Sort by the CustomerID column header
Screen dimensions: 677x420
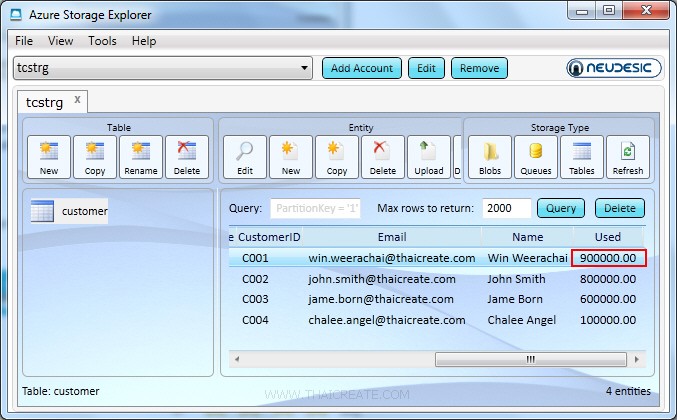(269, 237)
